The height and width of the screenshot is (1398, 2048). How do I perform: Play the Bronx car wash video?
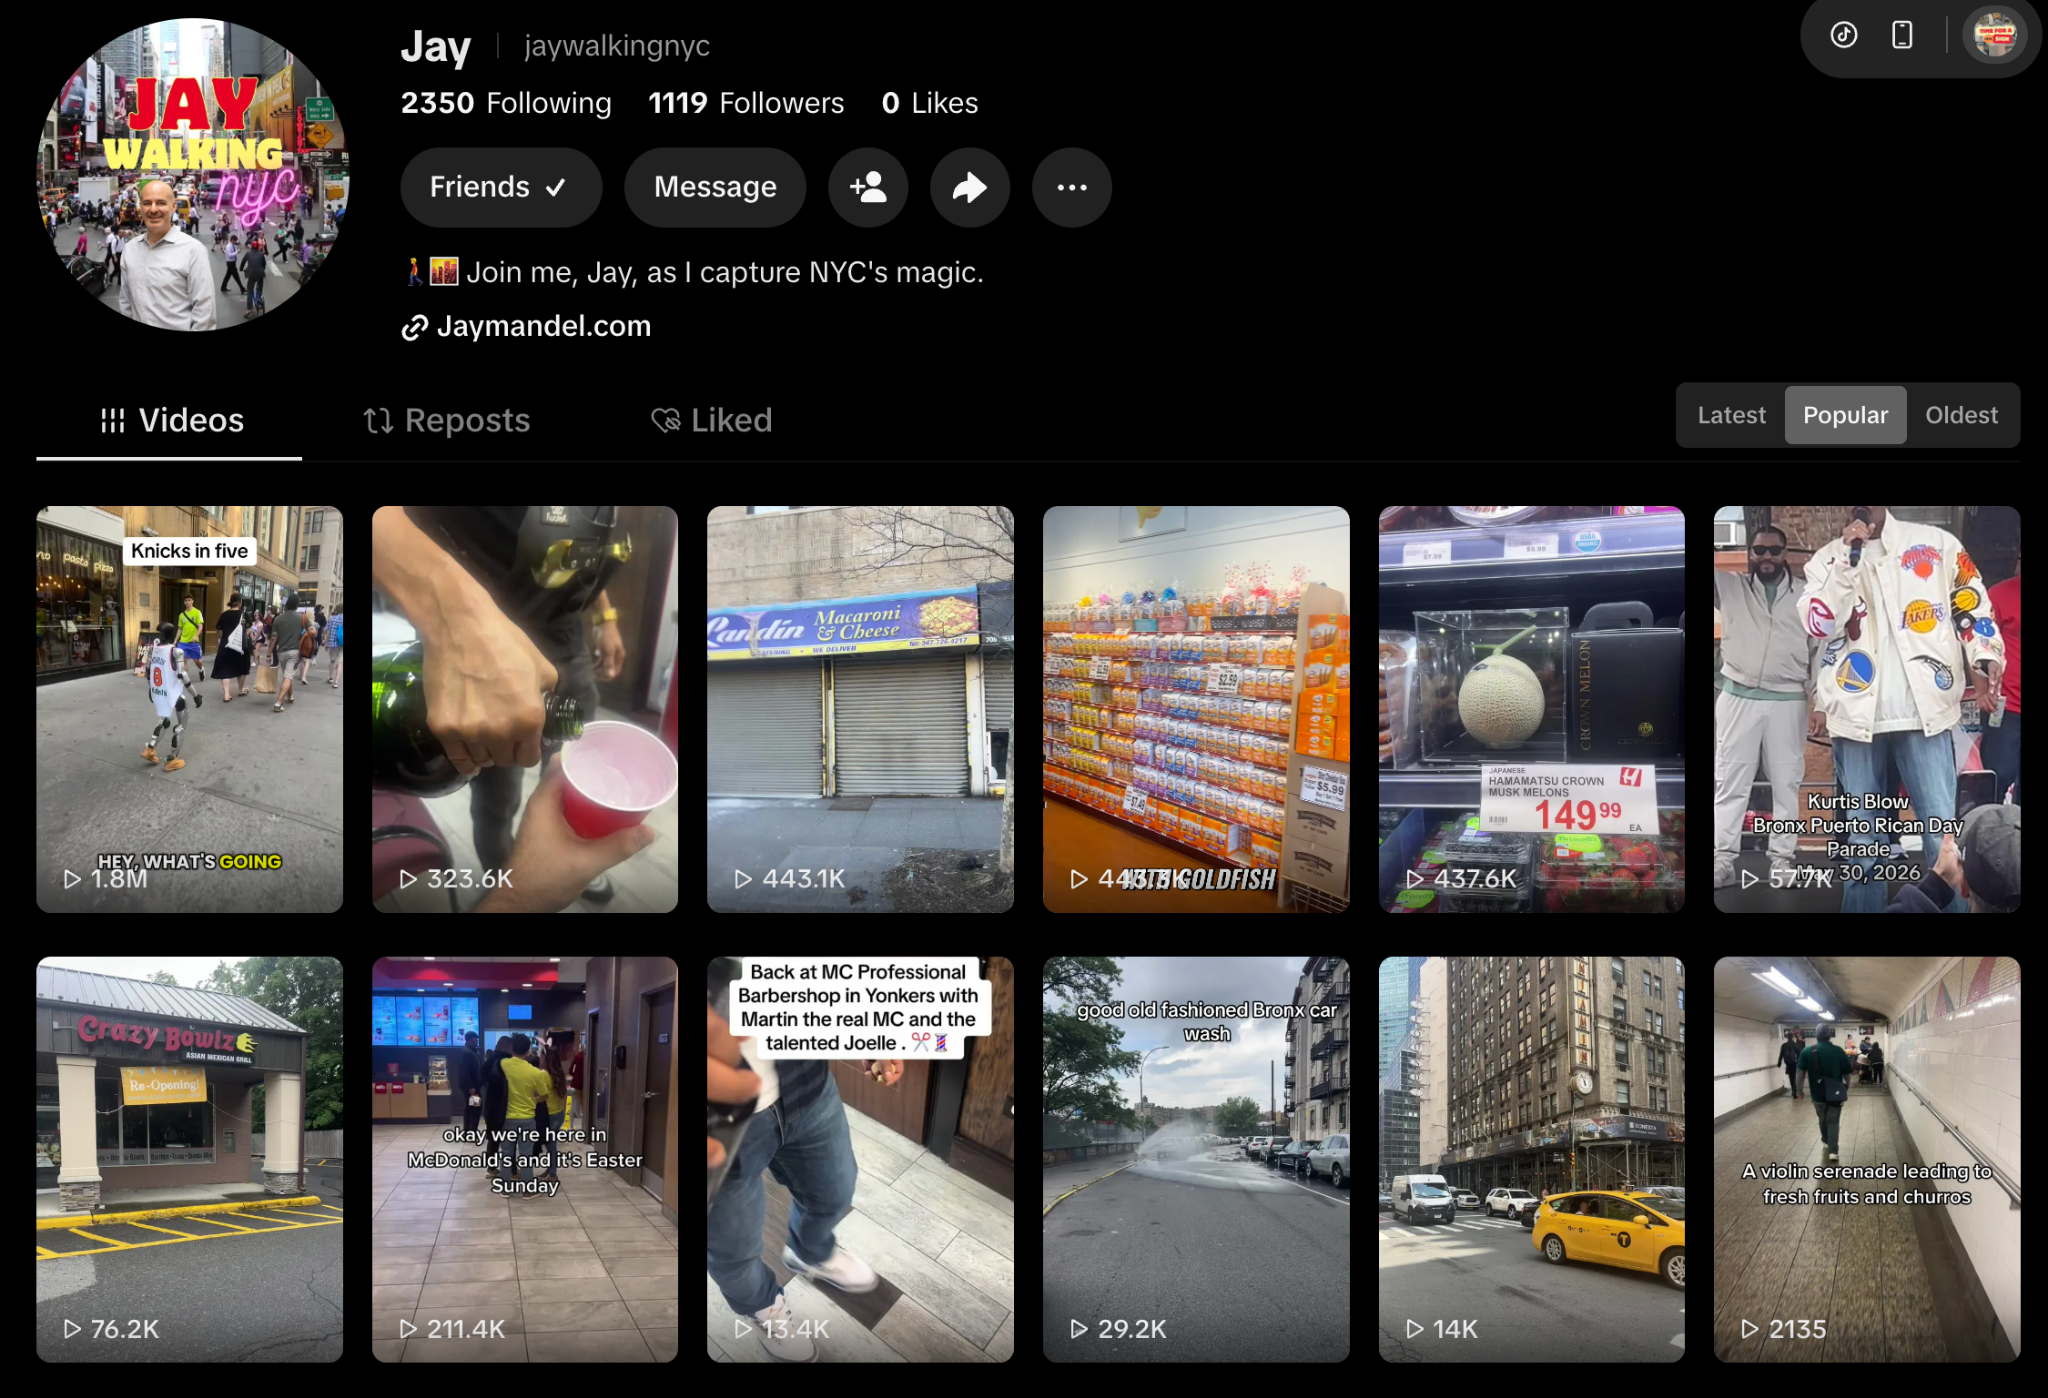coord(1196,1160)
